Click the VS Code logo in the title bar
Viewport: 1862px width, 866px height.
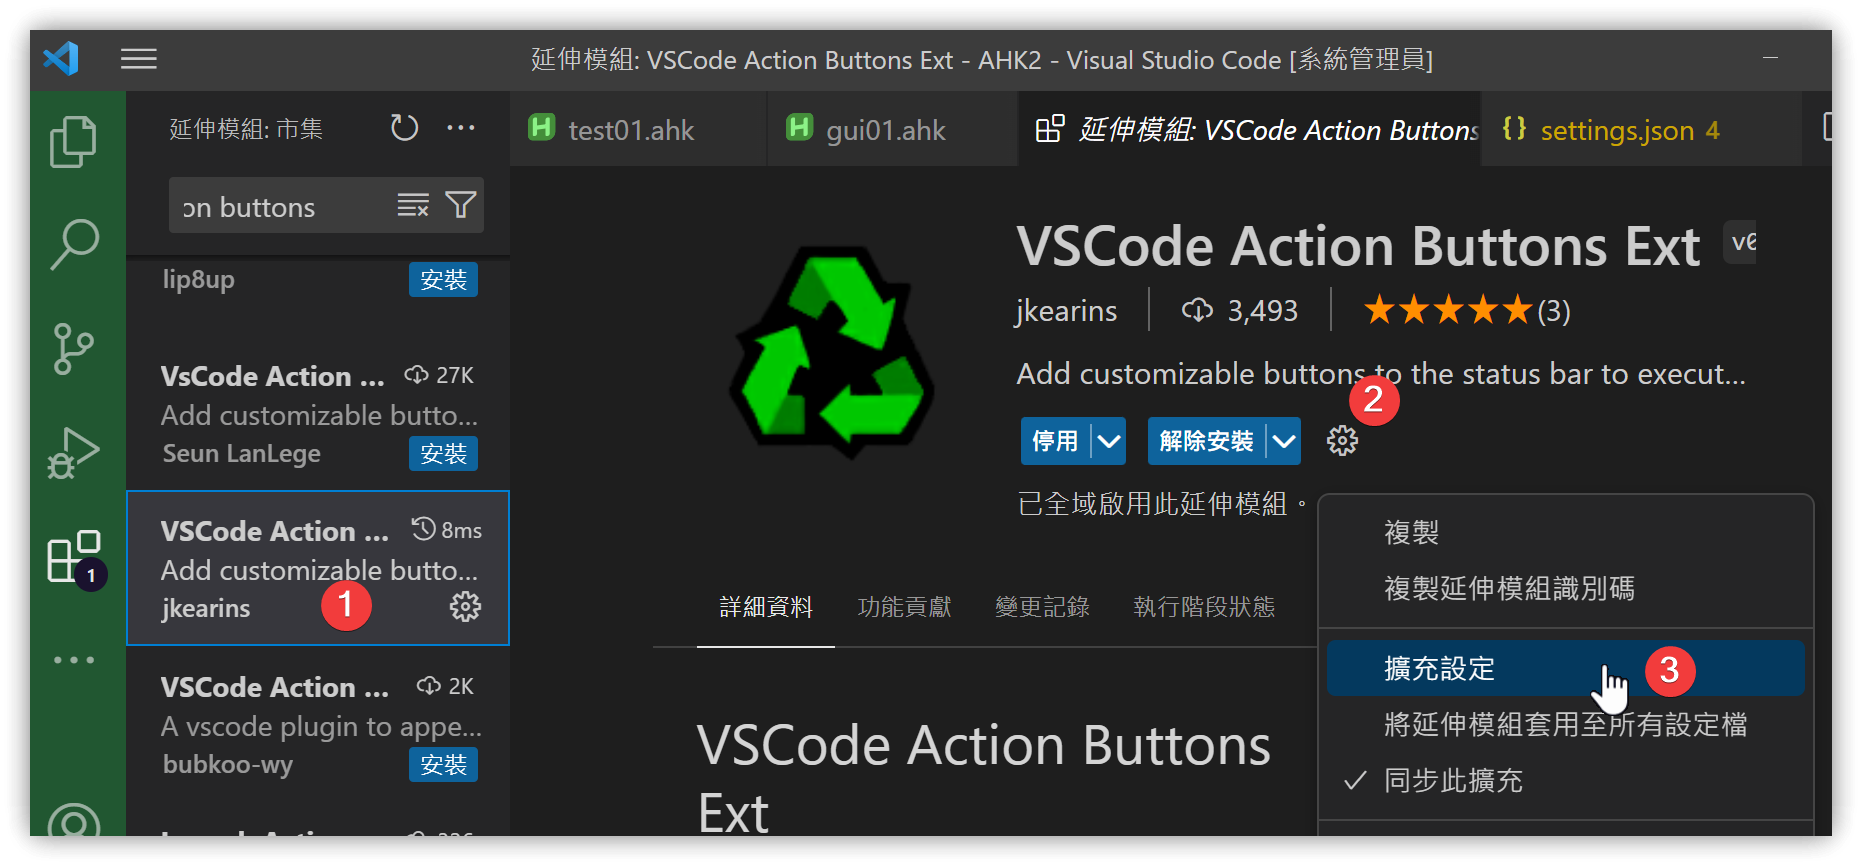(x=62, y=59)
